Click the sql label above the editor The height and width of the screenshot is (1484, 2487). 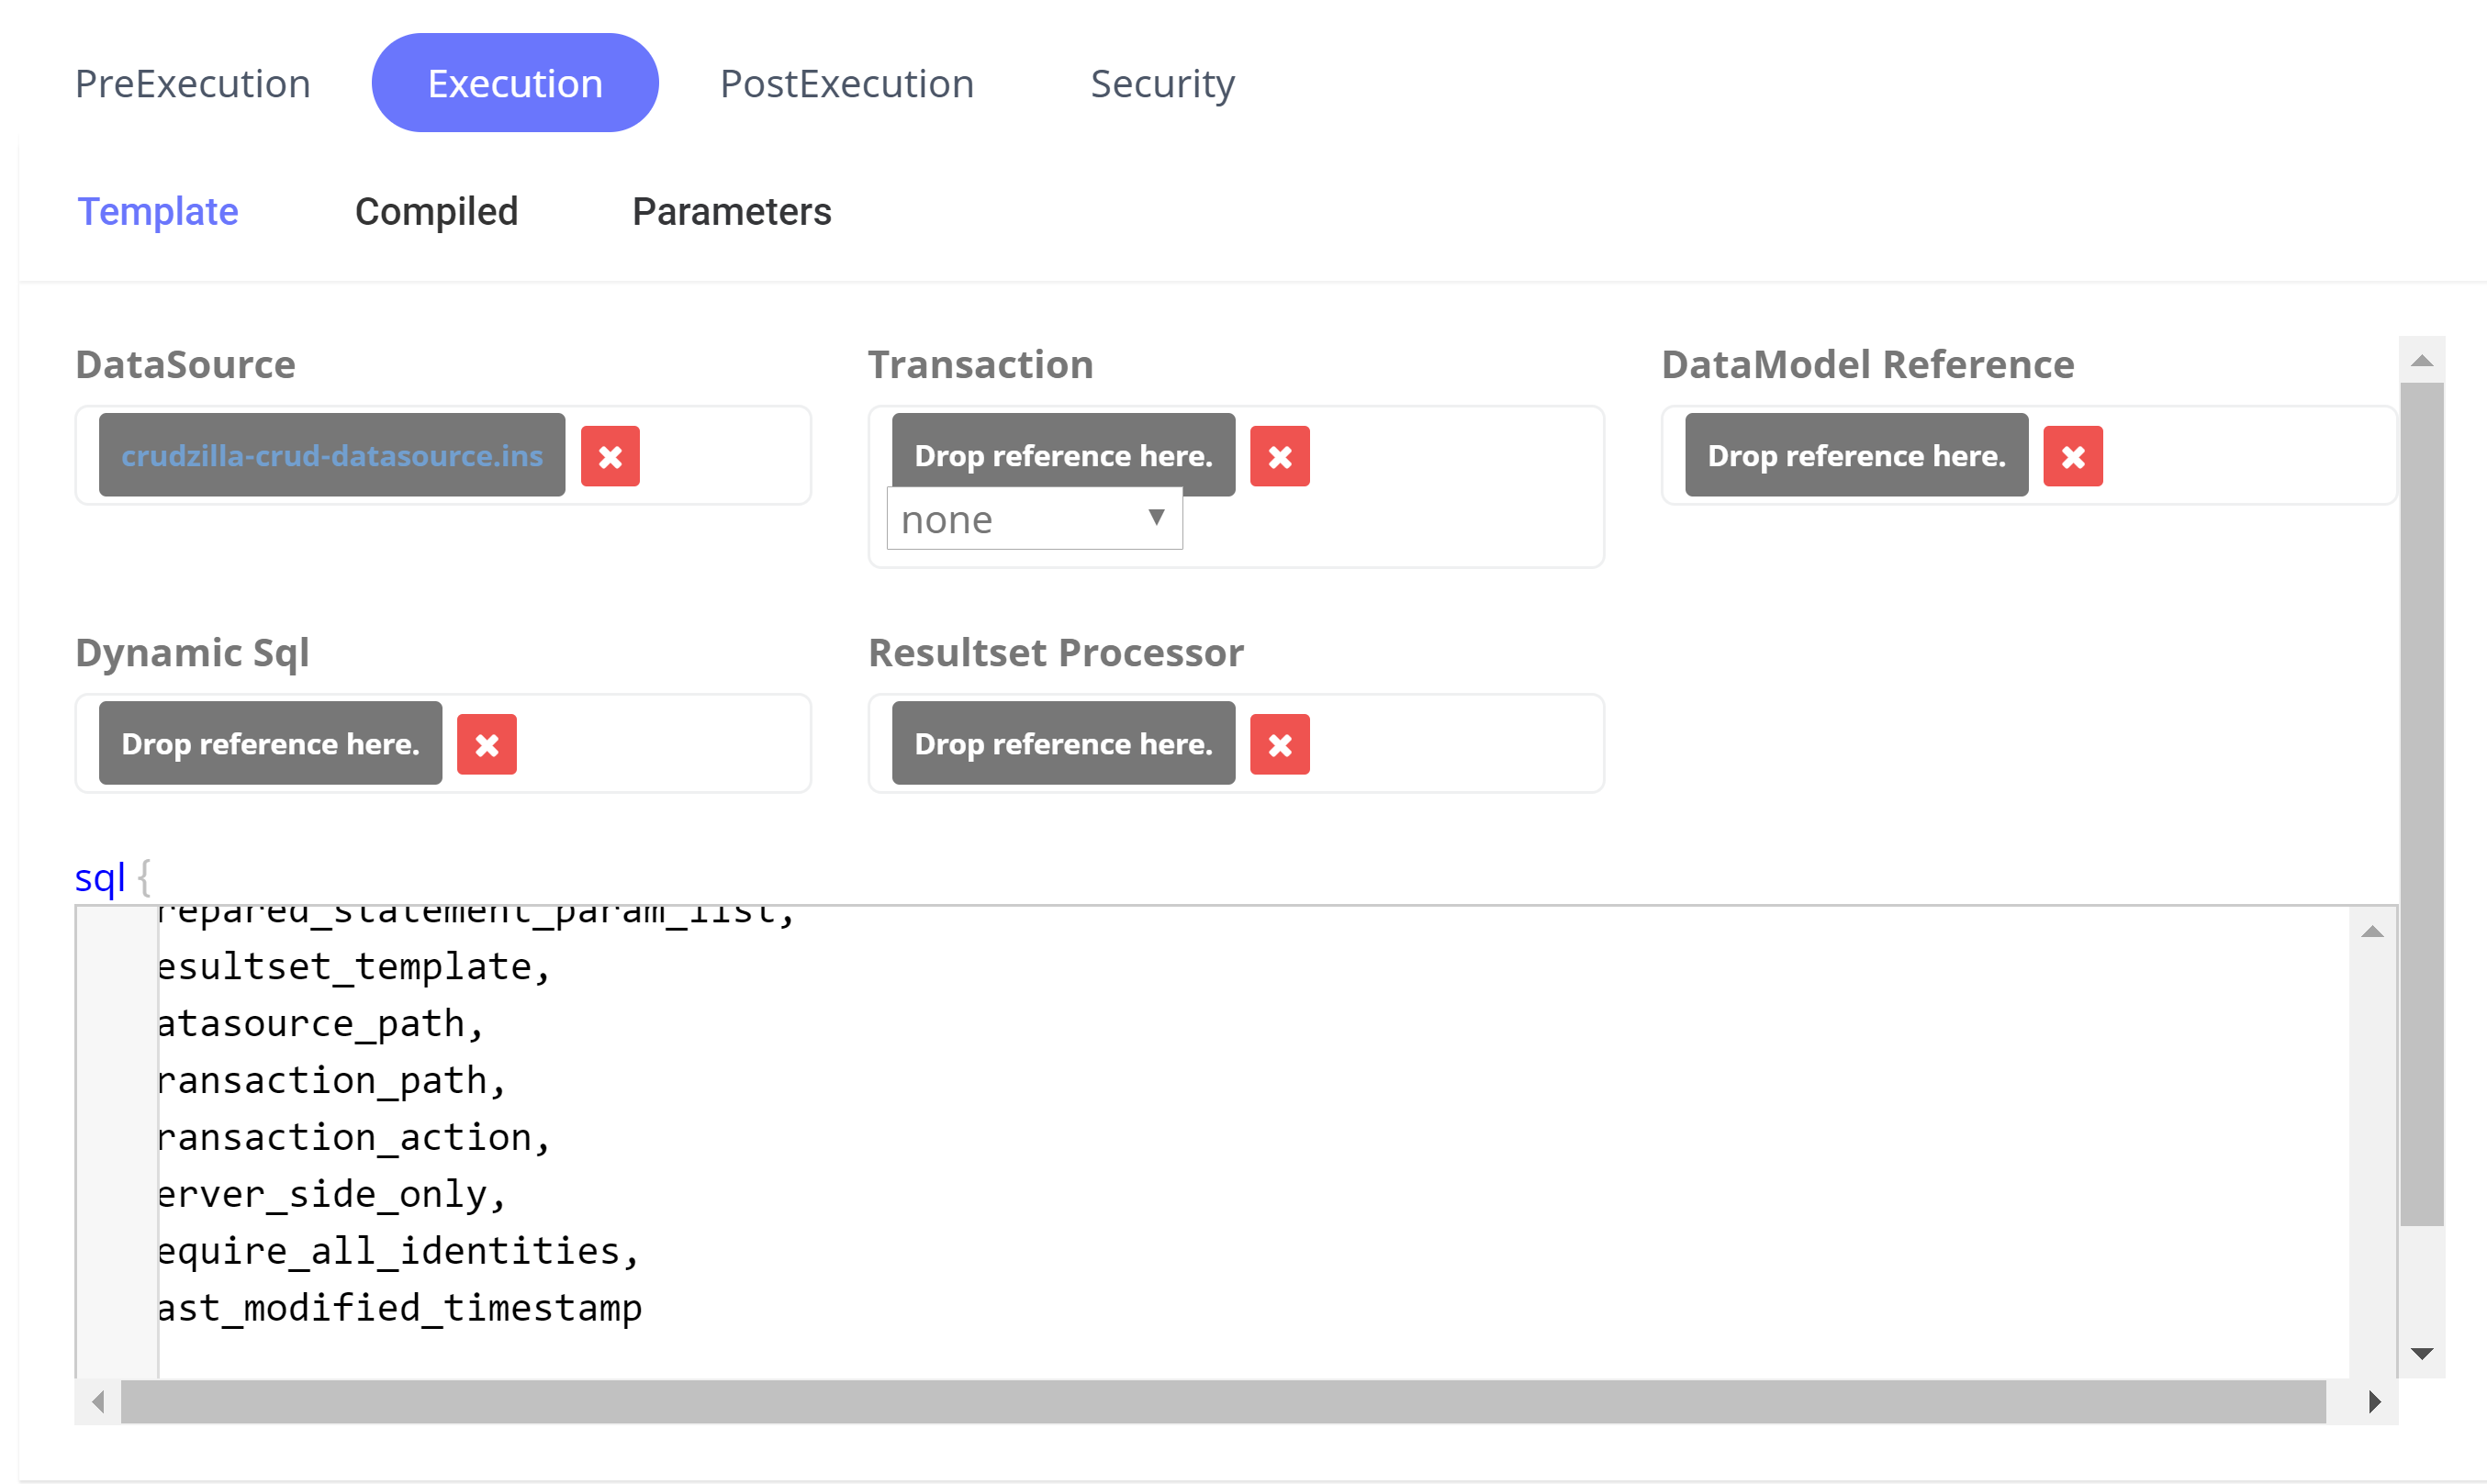click(100, 878)
